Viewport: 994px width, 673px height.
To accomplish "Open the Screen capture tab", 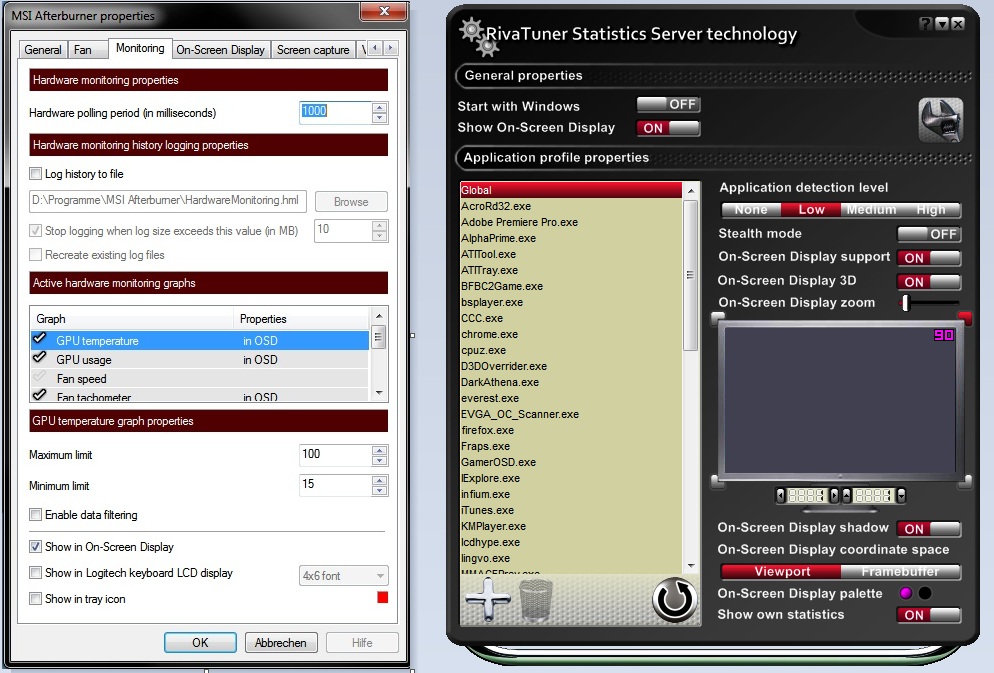I will tap(313, 50).
